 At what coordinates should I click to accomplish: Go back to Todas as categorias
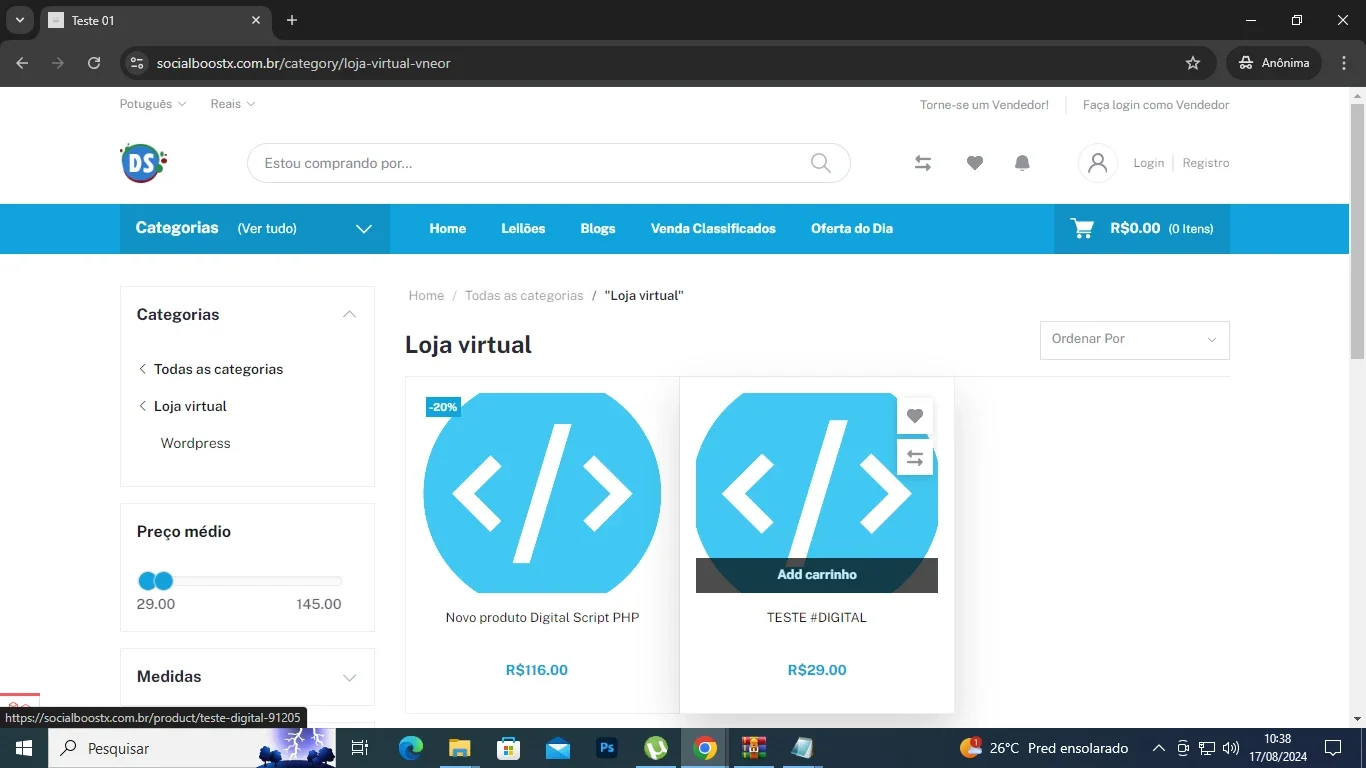tap(218, 369)
